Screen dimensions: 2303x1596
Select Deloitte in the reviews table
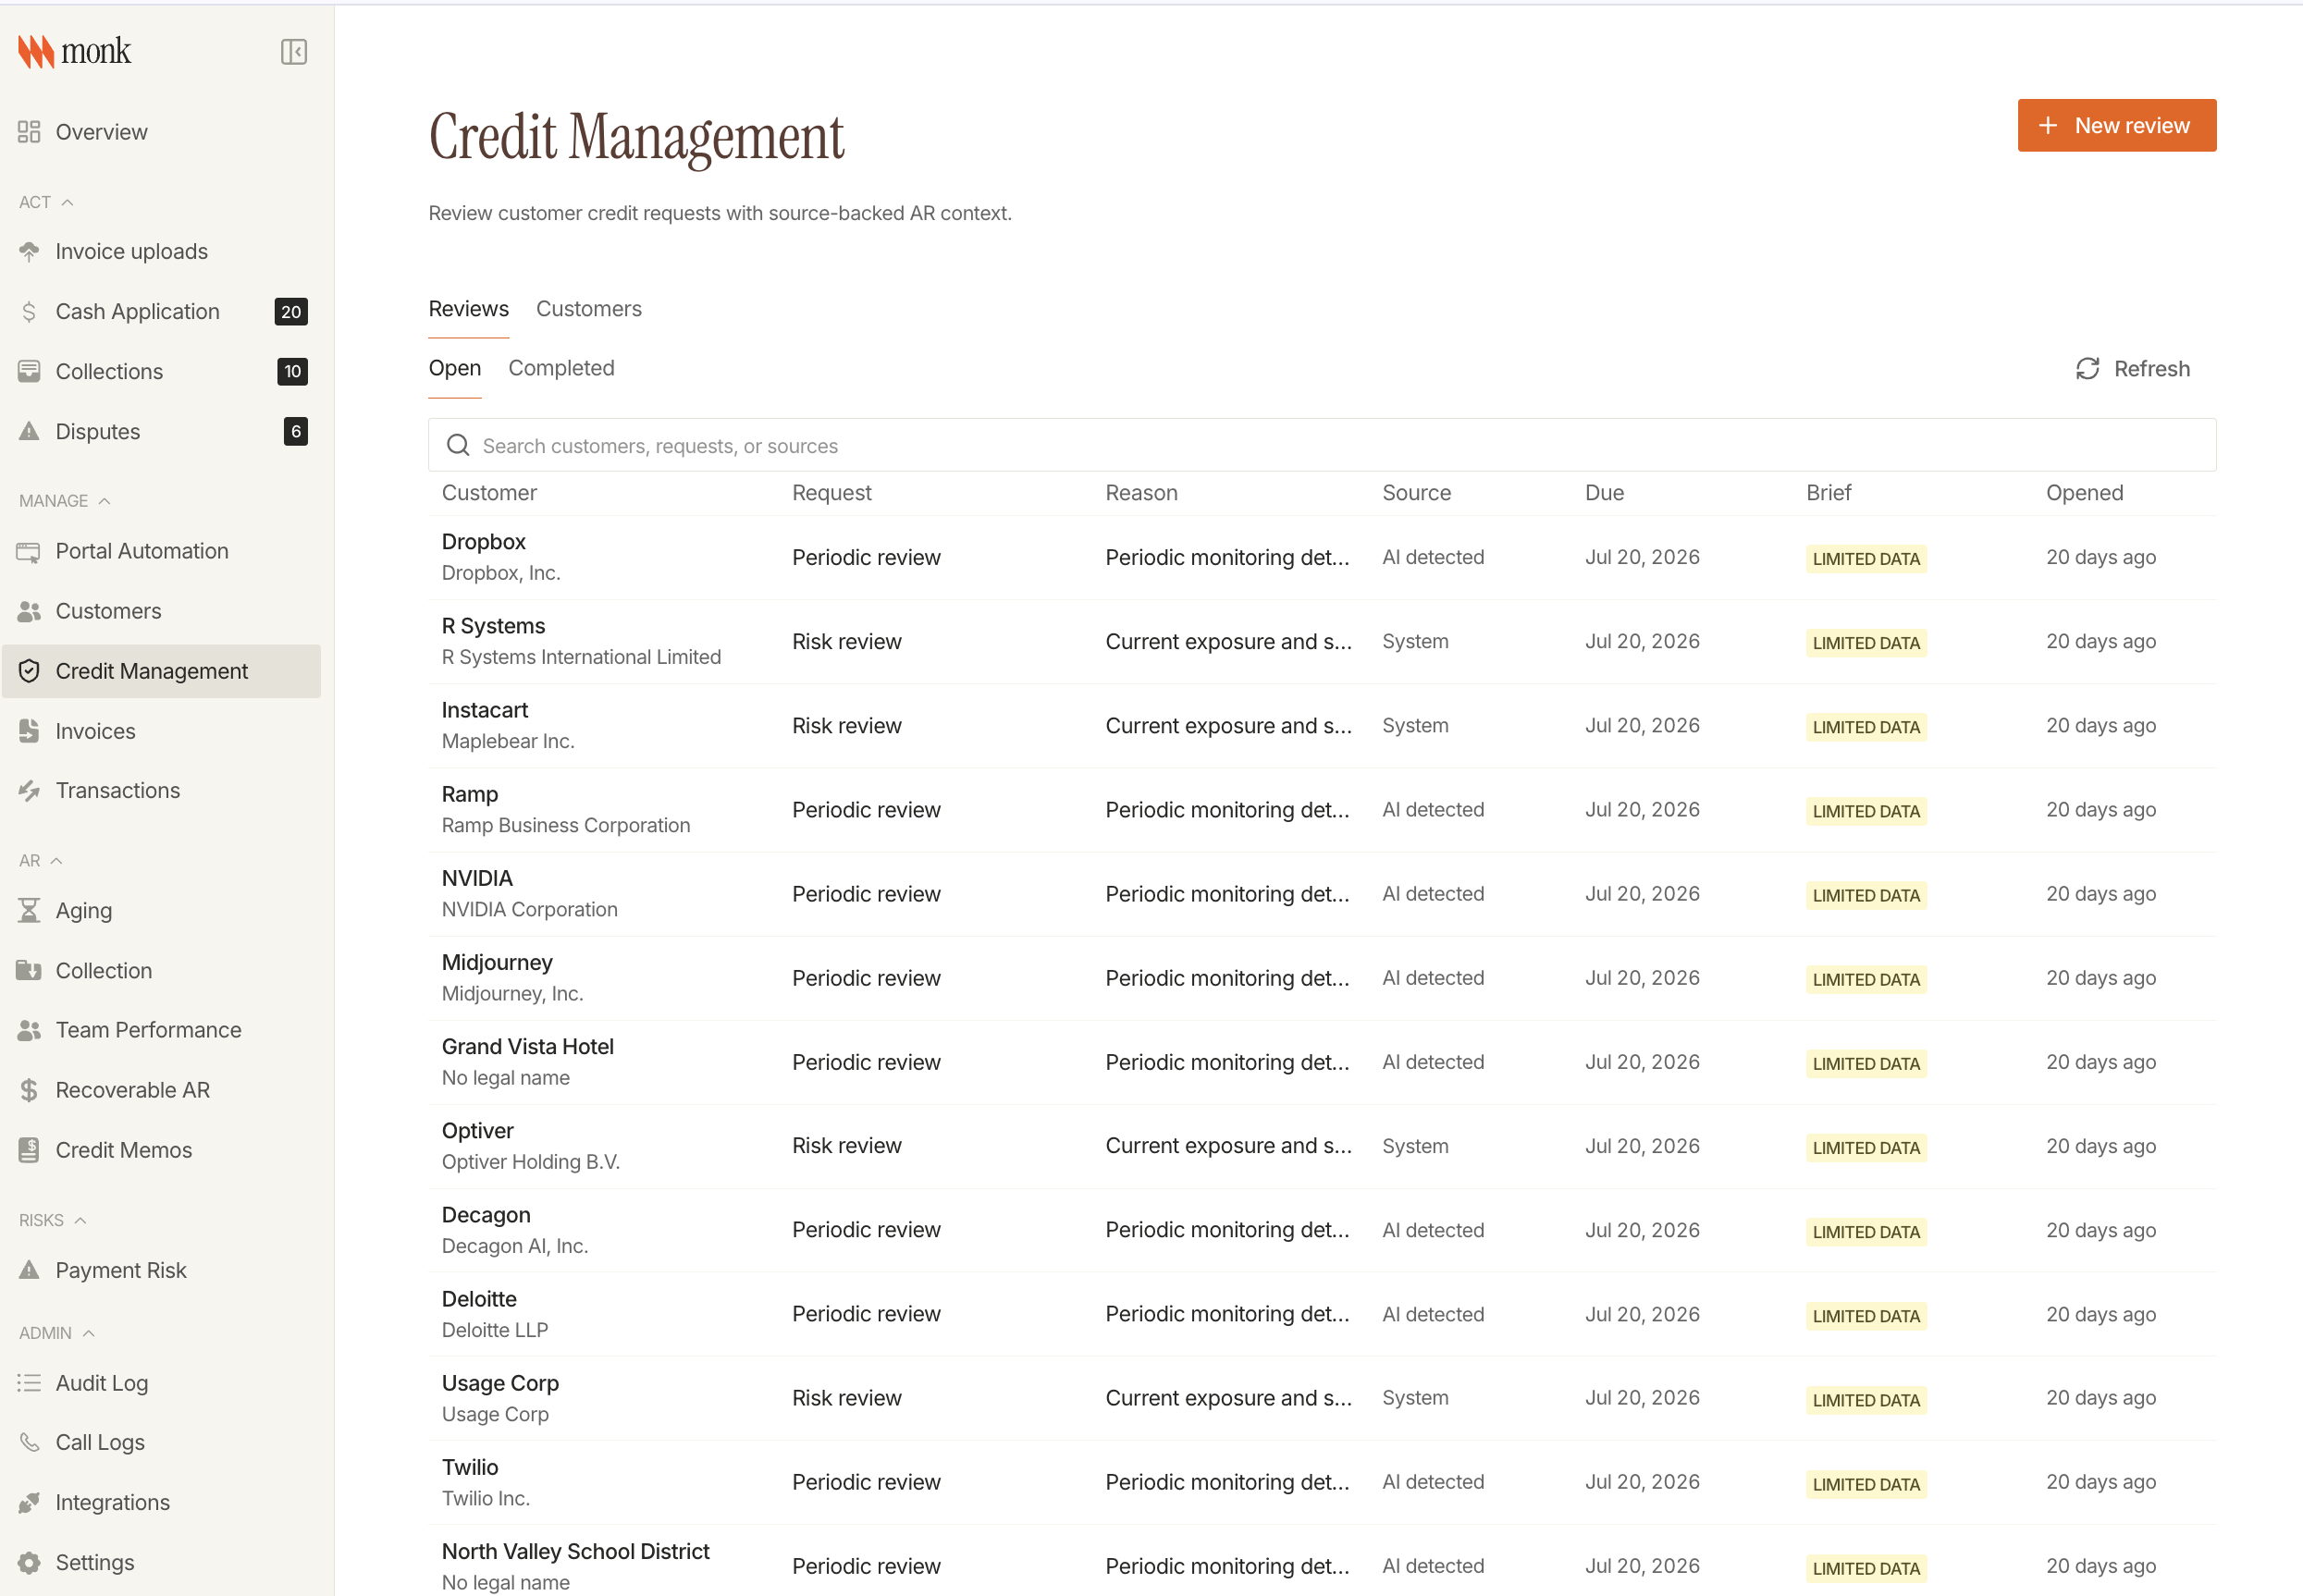pos(1322,1313)
